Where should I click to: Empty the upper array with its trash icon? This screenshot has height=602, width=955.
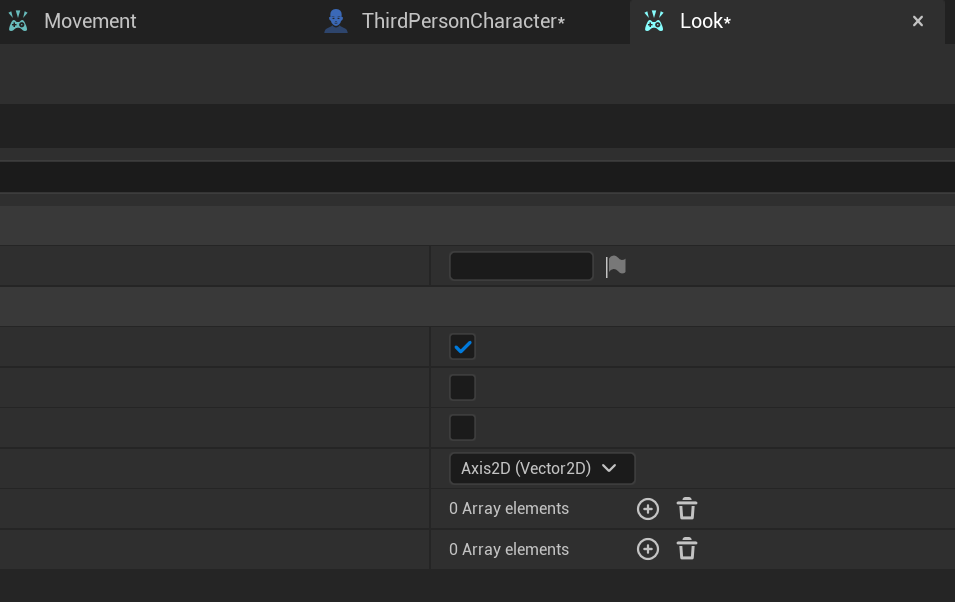coord(687,509)
